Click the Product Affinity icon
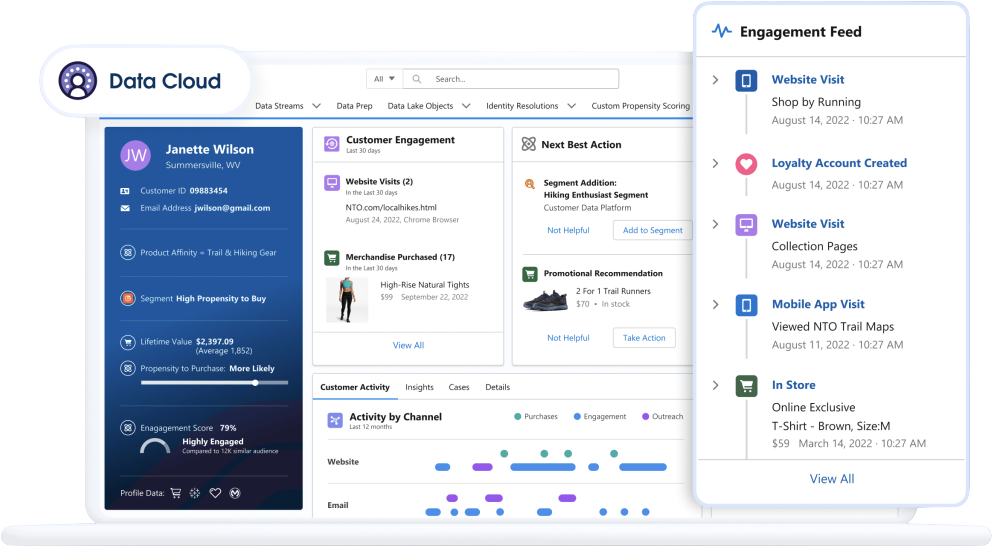 [128, 252]
